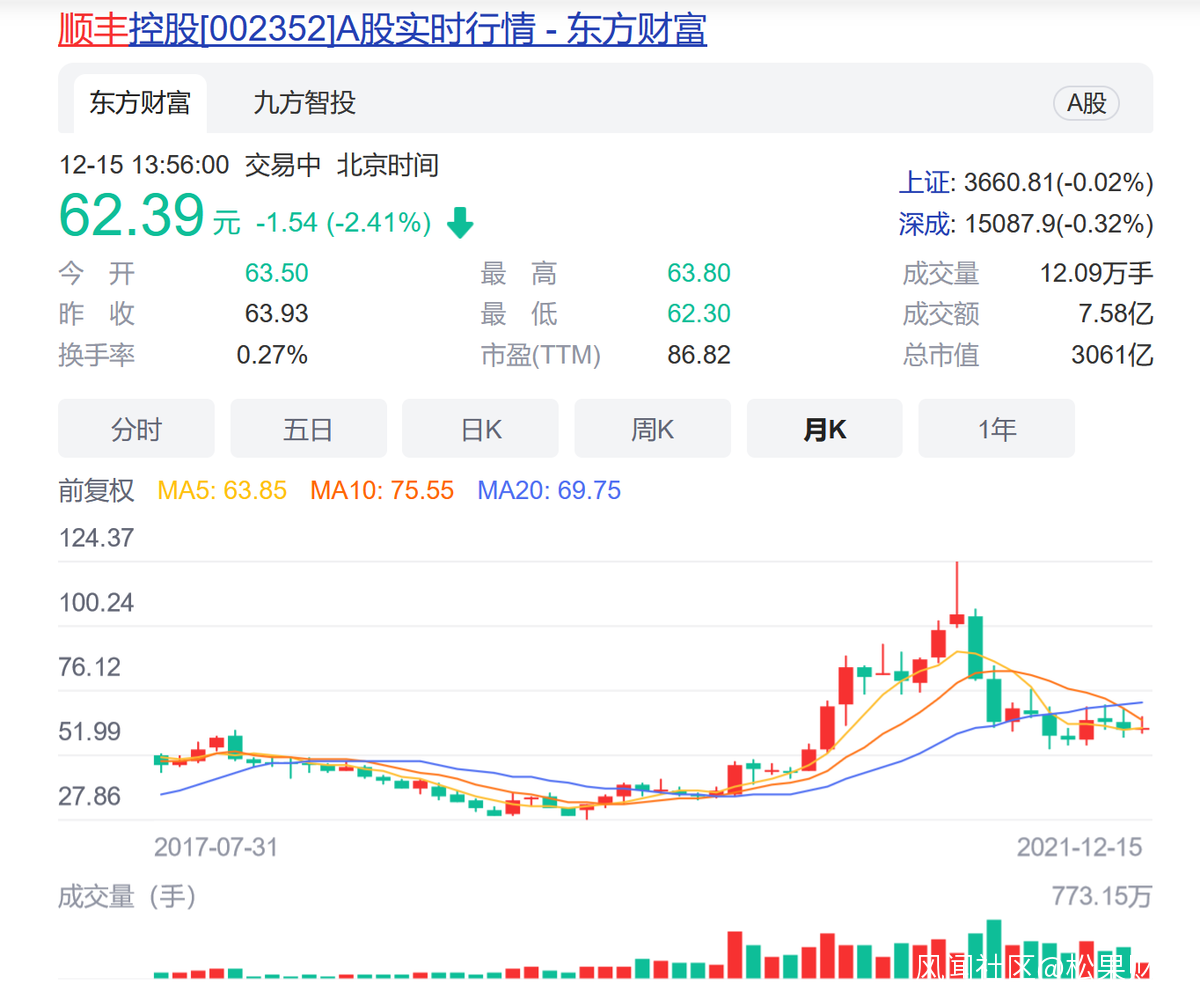Click the 124.37 axis label
The width and height of the screenshot is (1200, 999).
coord(96,538)
